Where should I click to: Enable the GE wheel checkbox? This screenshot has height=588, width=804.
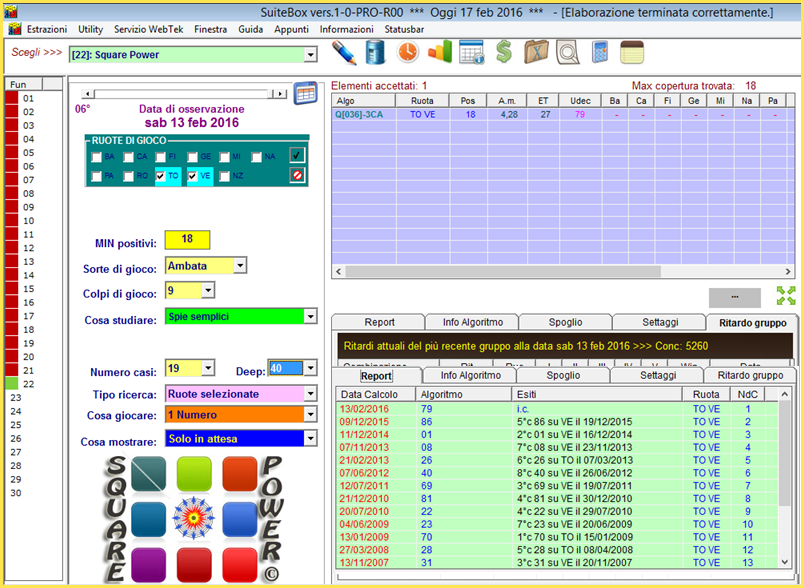click(x=192, y=157)
